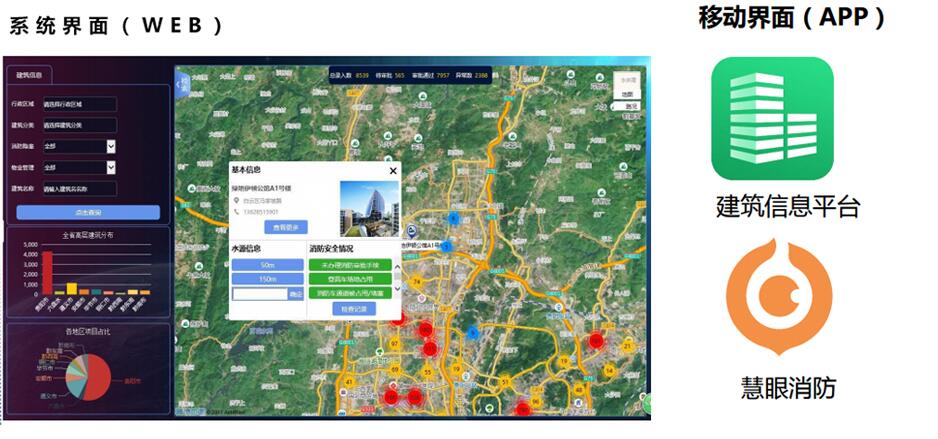Click the 登高车场地占用 green tag

tap(350, 279)
